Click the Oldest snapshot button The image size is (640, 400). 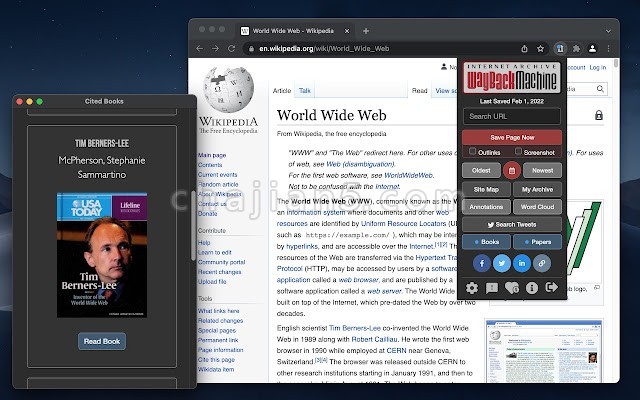click(481, 171)
